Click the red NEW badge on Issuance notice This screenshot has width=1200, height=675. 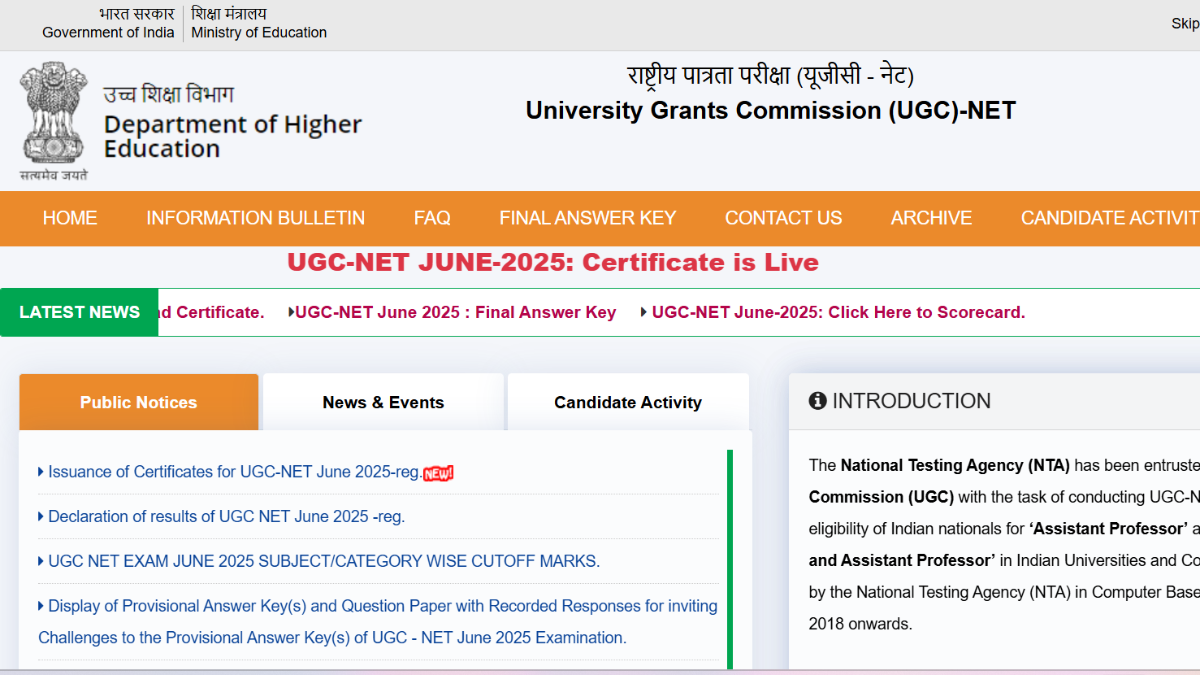tap(438, 473)
